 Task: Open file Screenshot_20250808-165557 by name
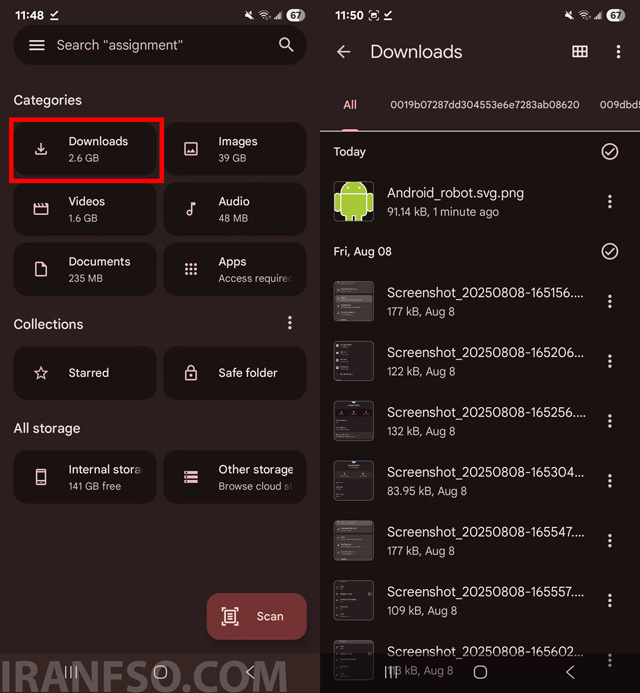(x=485, y=592)
